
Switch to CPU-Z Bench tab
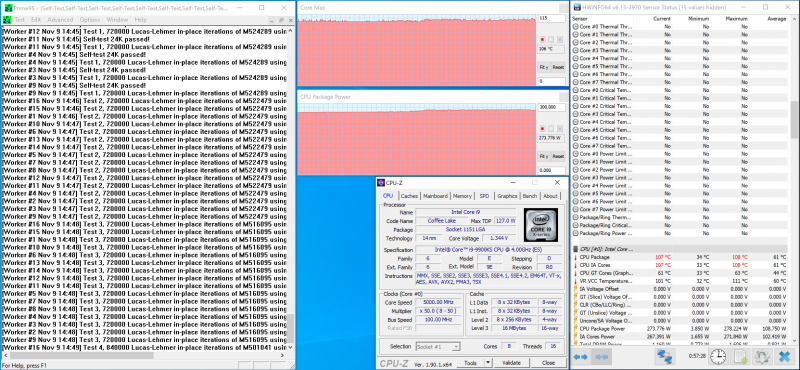click(530, 196)
